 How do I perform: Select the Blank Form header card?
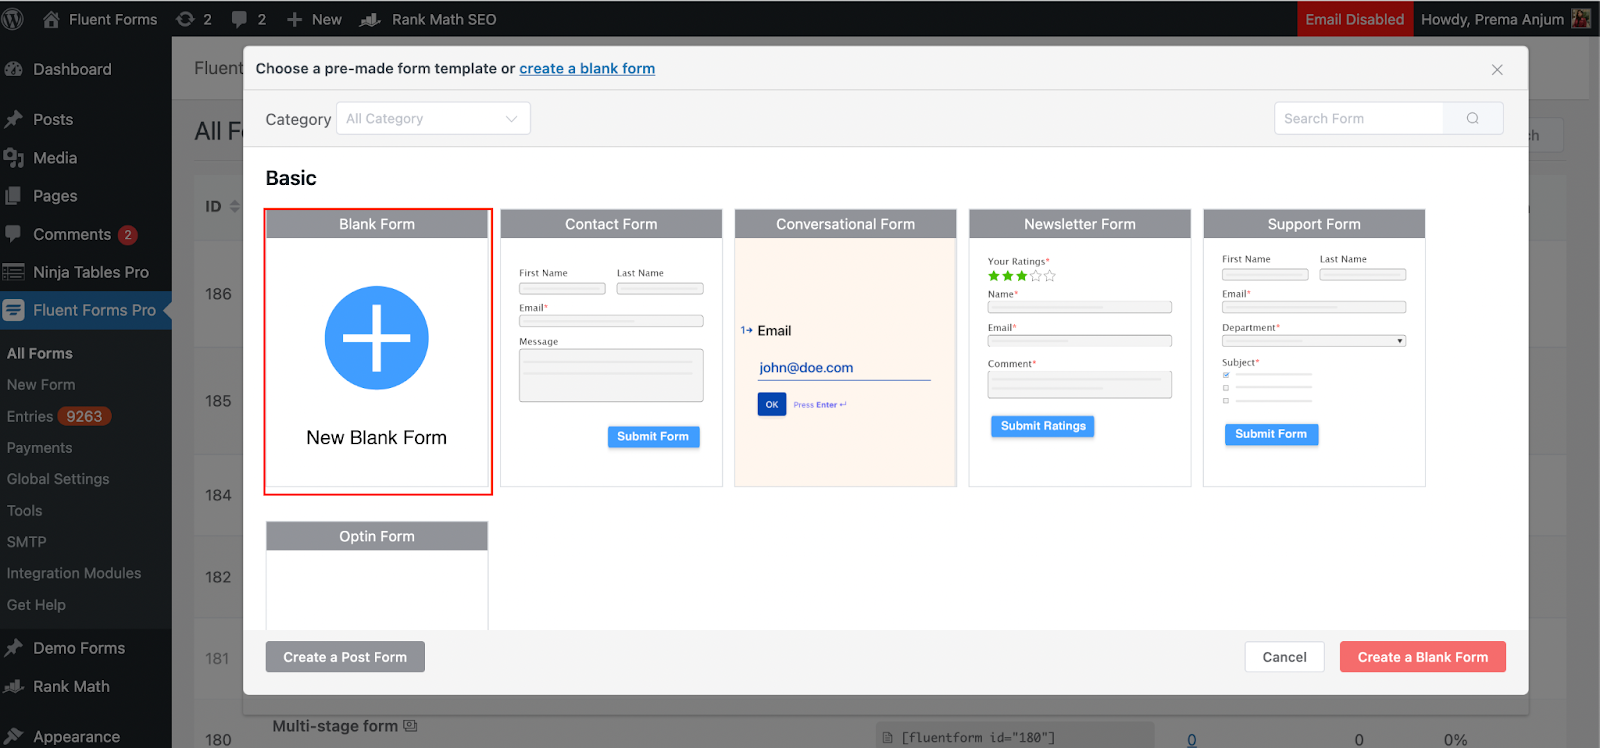click(x=377, y=224)
